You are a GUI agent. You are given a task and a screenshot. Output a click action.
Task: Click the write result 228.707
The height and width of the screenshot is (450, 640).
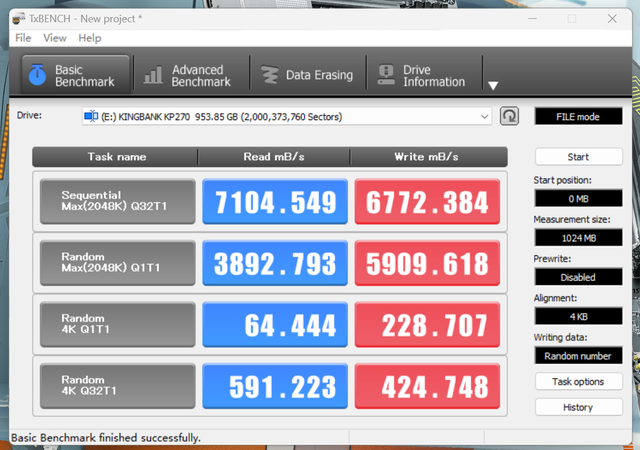point(427,324)
